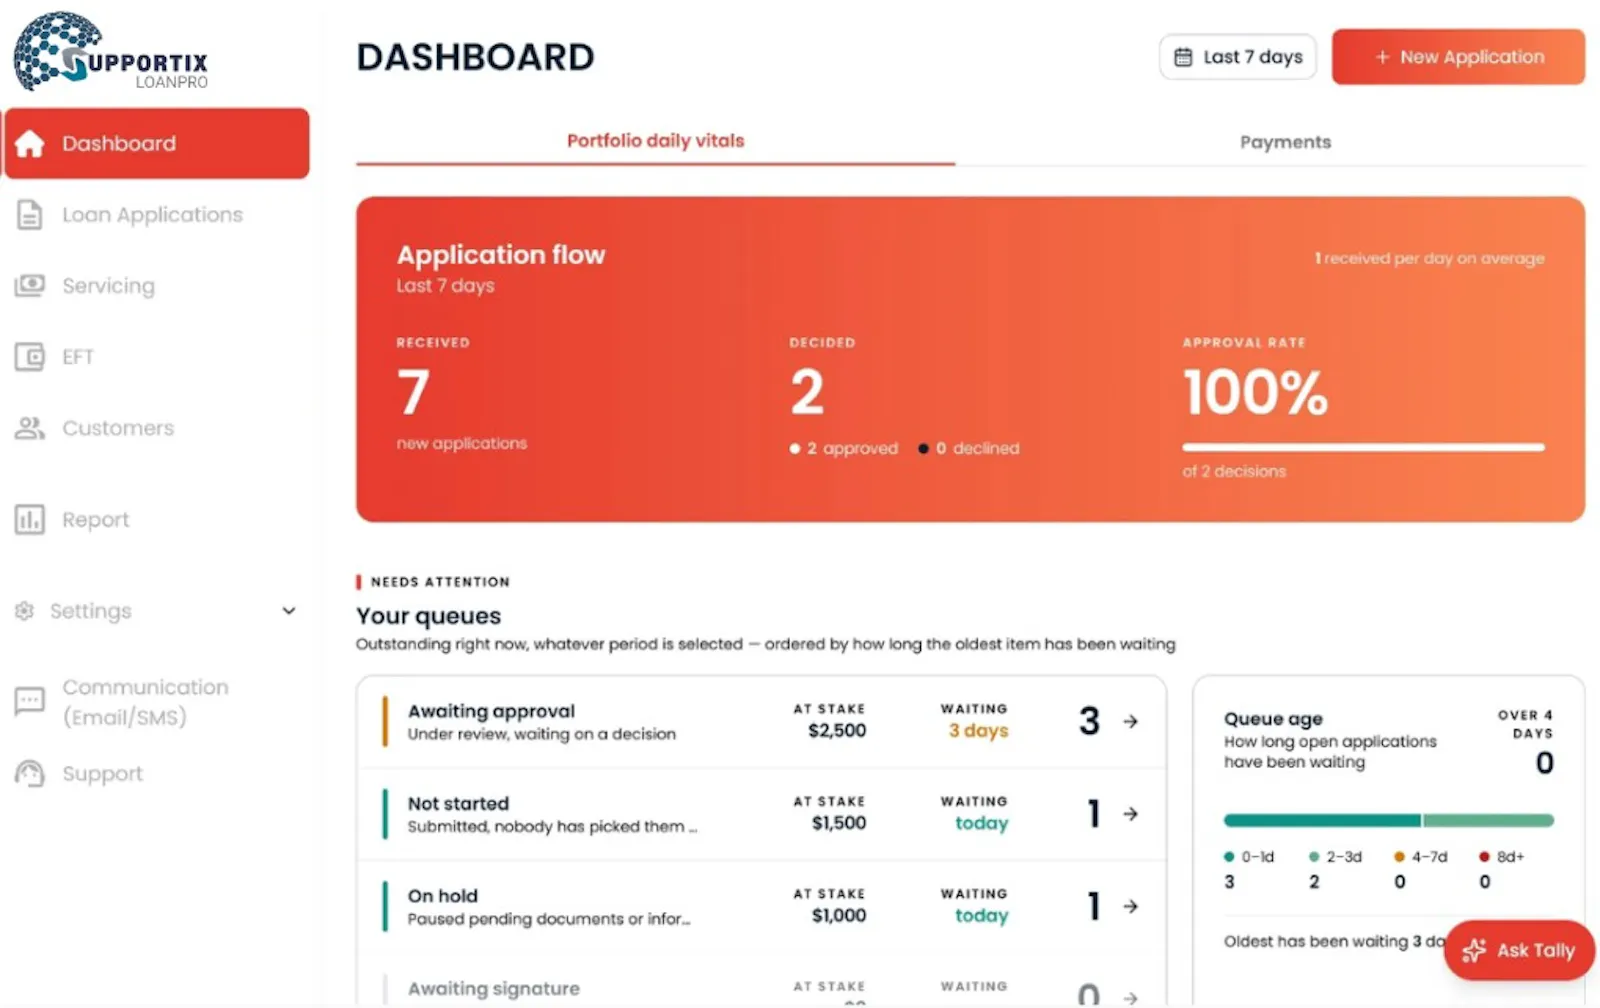Click the Application flow heading
This screenshot has width=1600, height=1008.
pyautogui.click(x=501, y=255)
